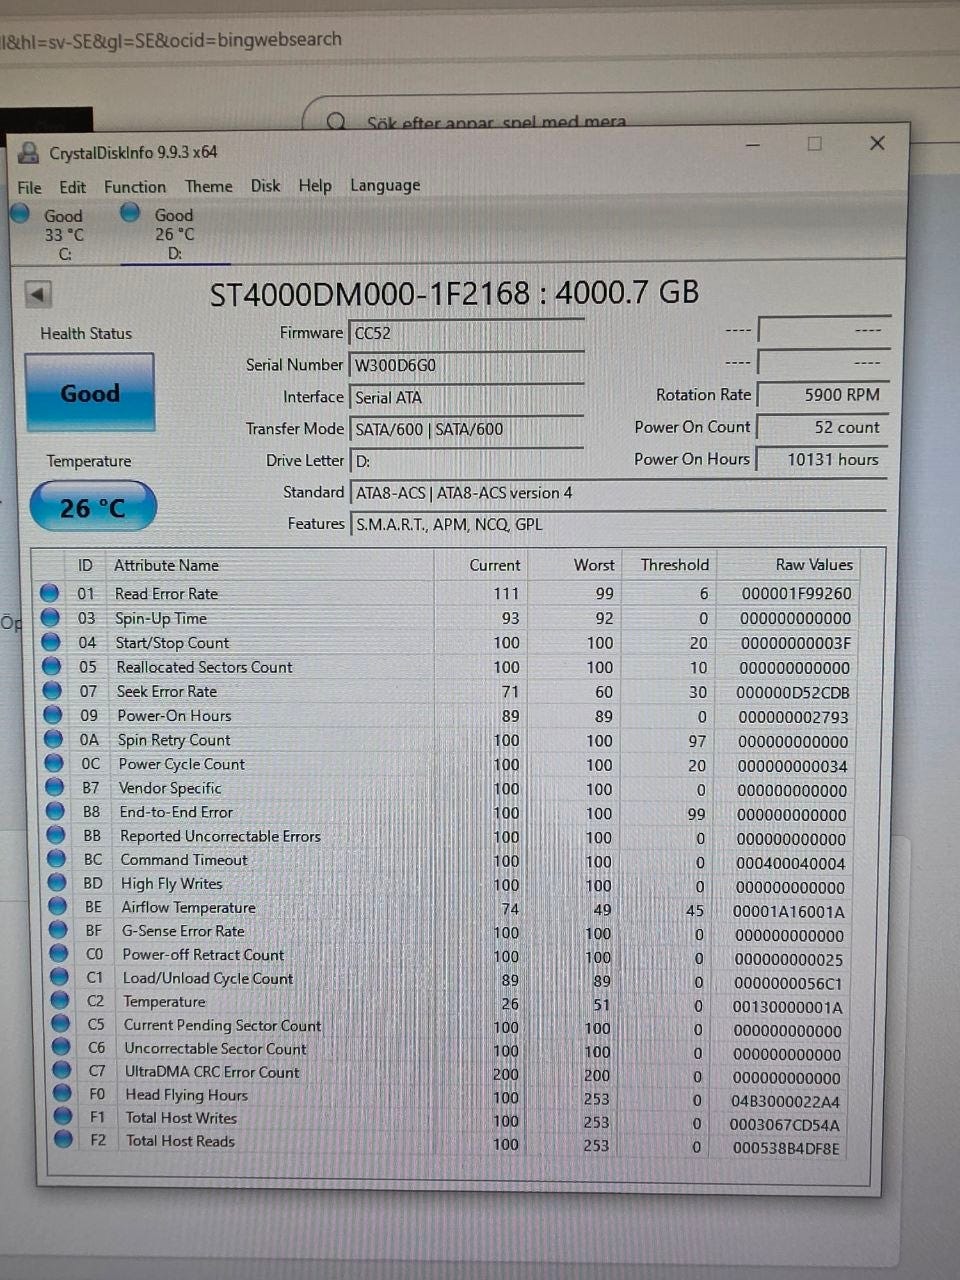Click the status circle for Reallocated Sectors Count
Image resolution: width=960 pixels, height=1280 pixels.
tap(52, 666)
